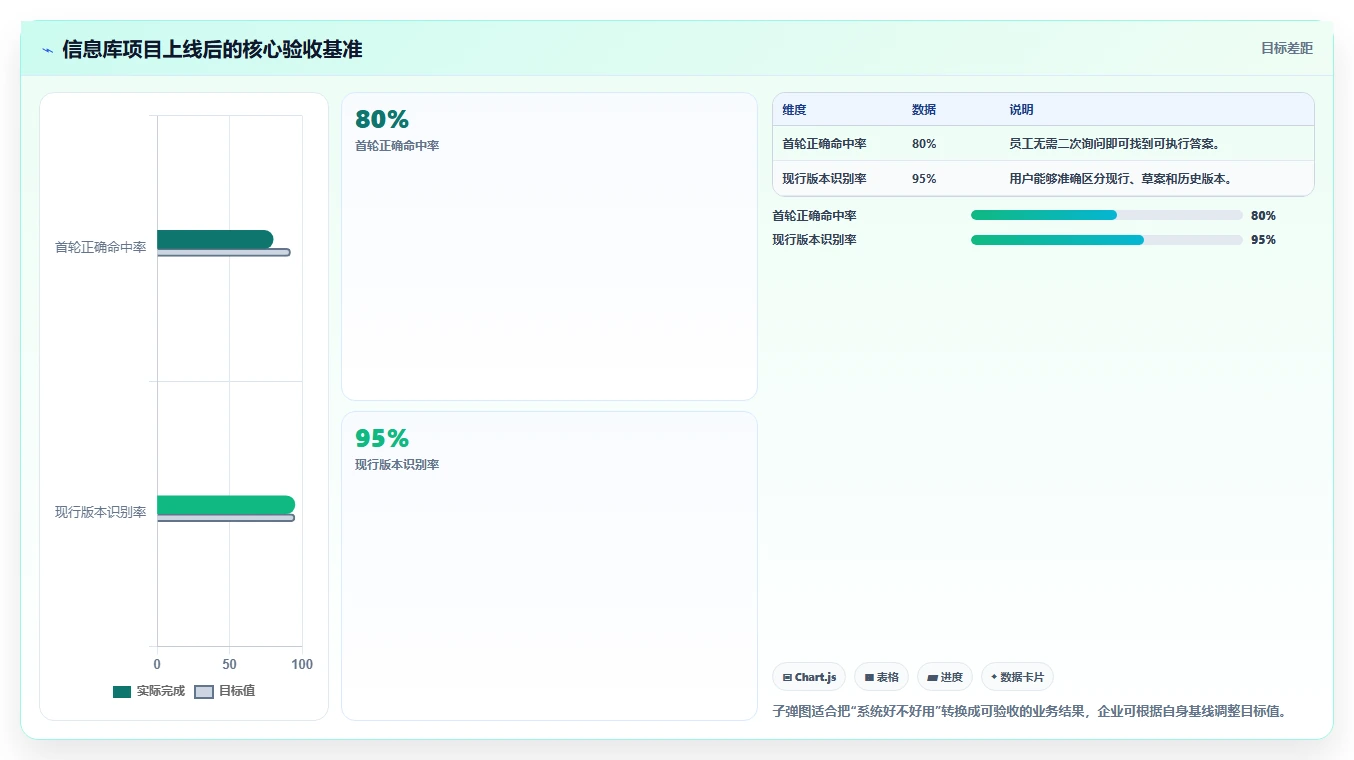Click the 现行版本识别率 label under the 95% card

(397, 465)
